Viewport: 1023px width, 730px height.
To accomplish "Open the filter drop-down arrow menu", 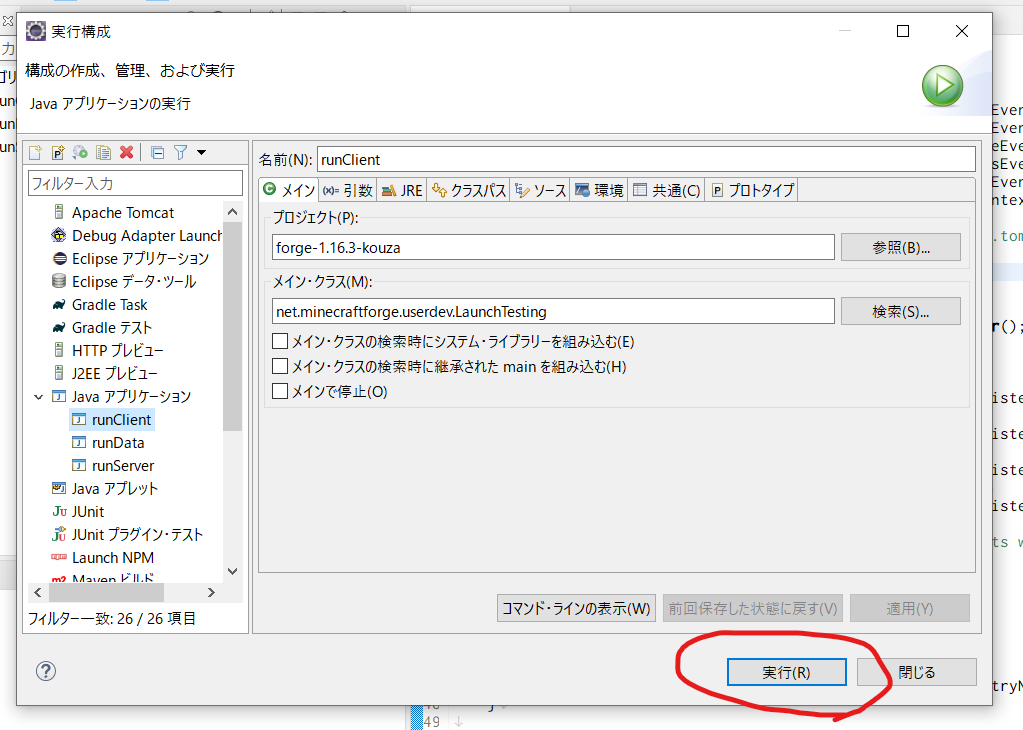I will [x=202, y=153].
